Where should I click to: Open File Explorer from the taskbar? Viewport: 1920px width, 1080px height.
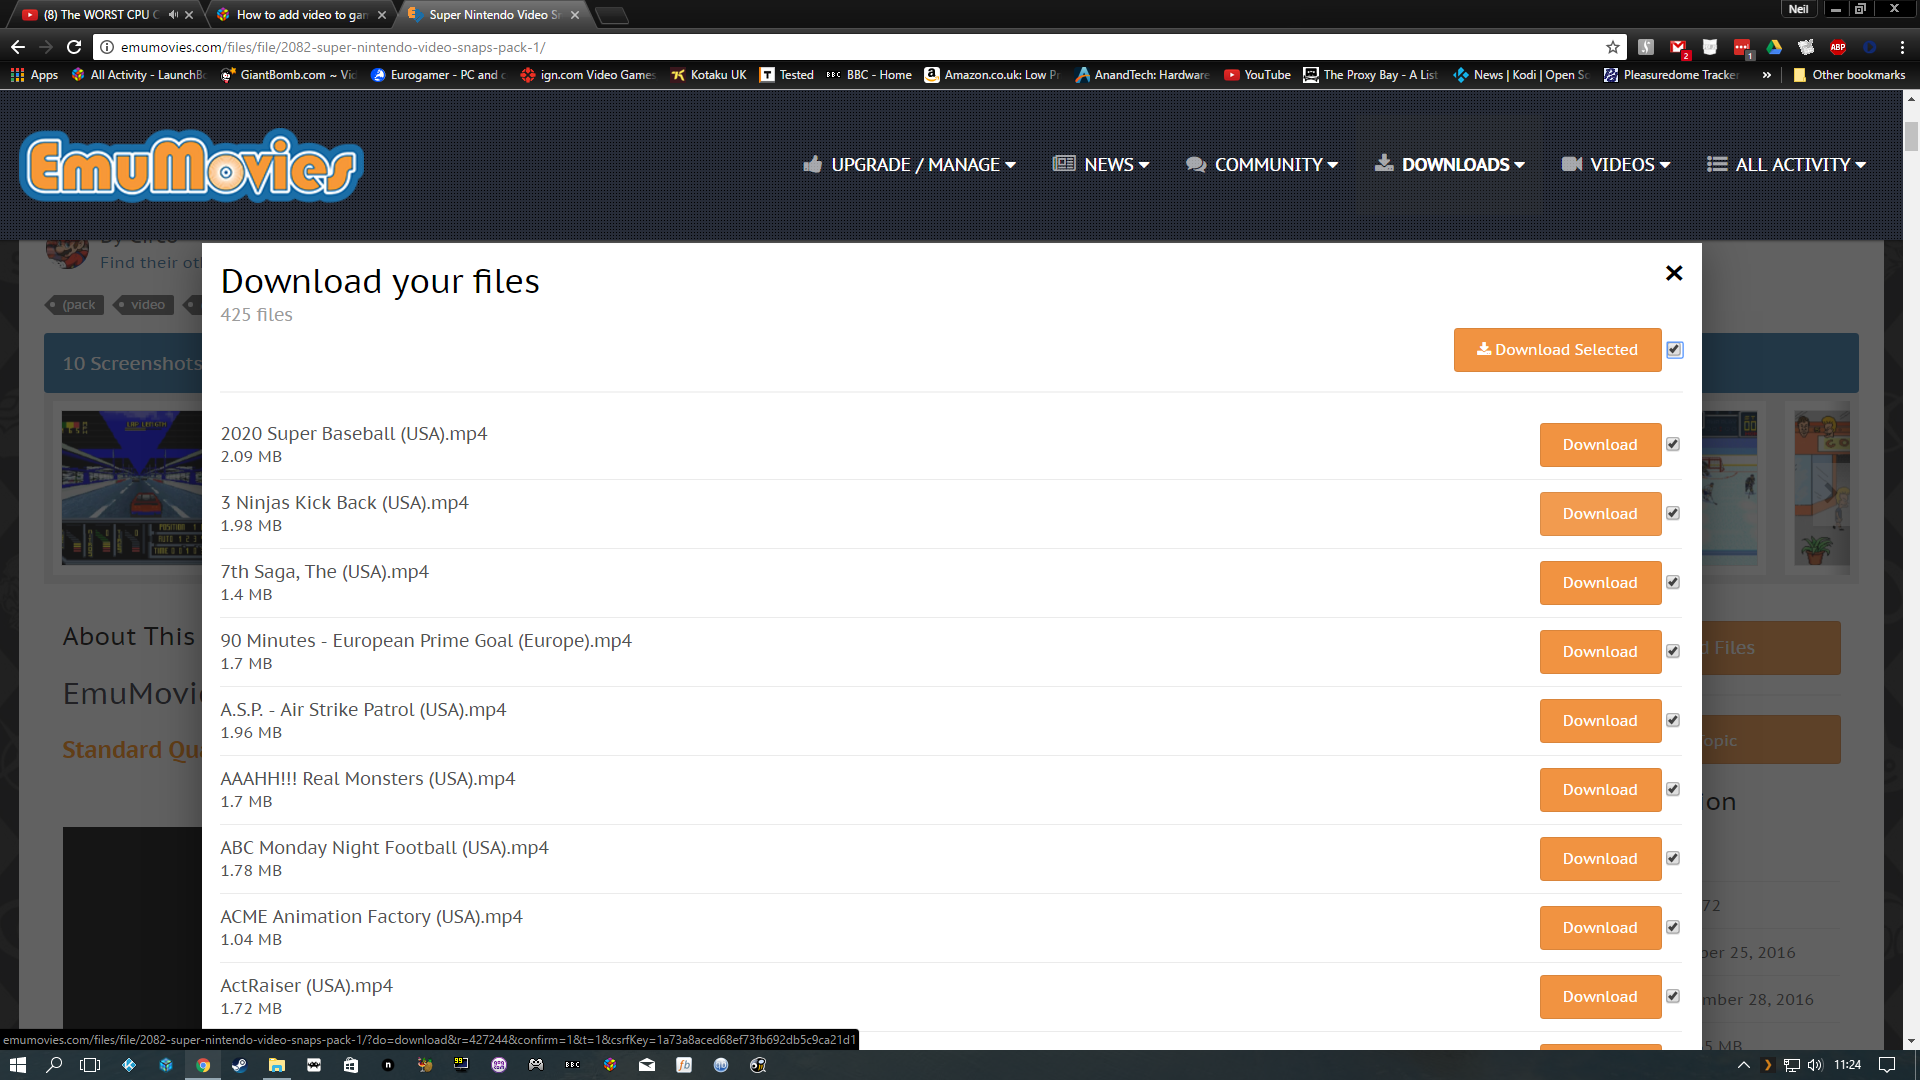pos(277,1065)
